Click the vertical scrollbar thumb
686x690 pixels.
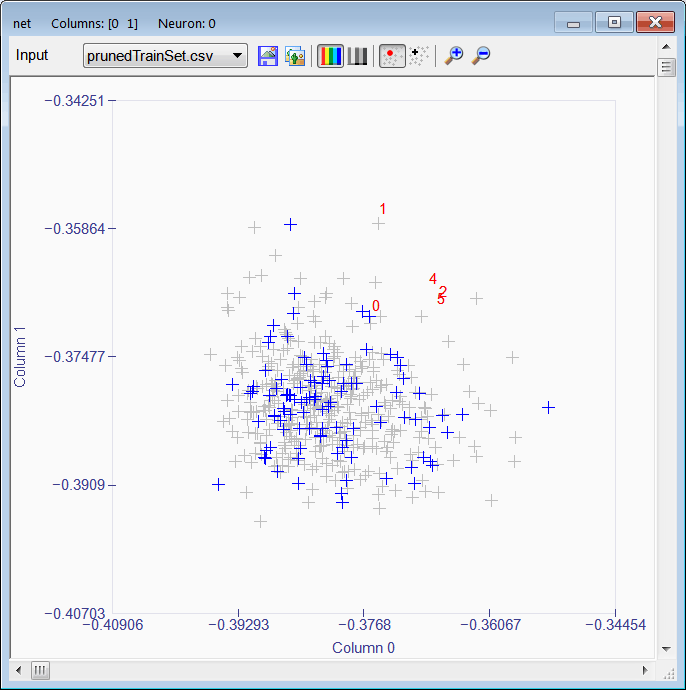point(666,67)
